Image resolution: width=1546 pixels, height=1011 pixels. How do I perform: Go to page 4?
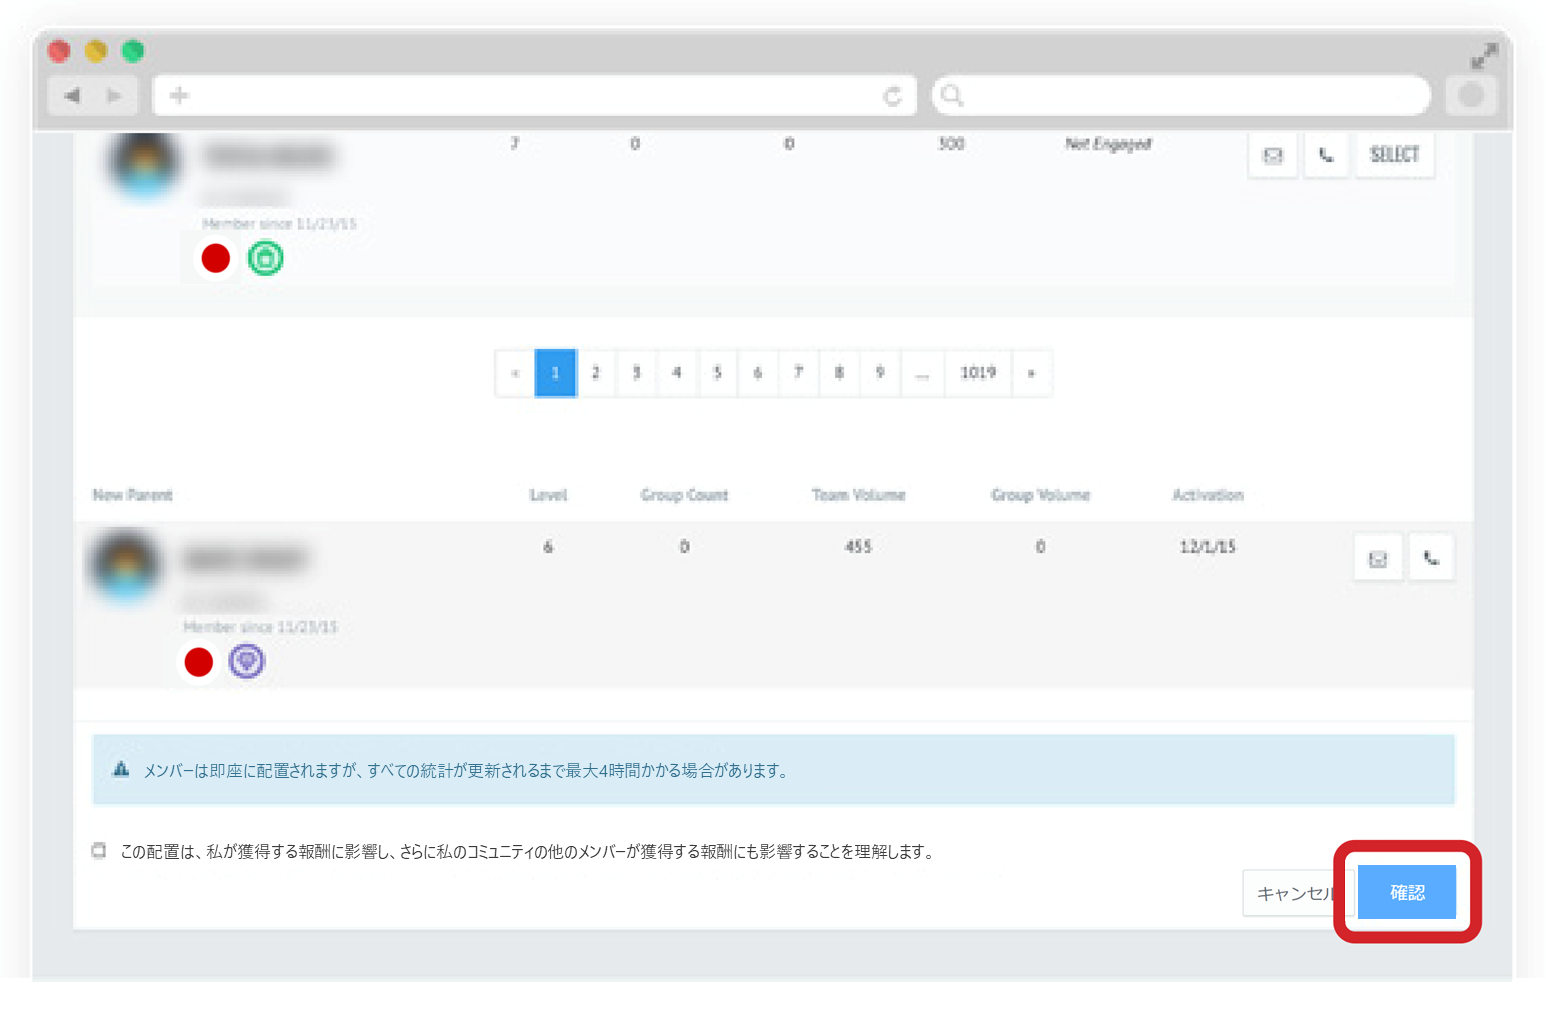coord(677,373)
